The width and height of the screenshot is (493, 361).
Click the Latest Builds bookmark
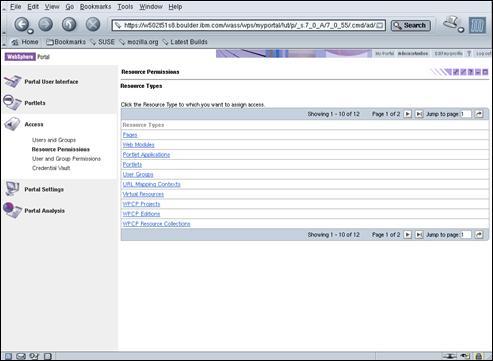(185, 42)
